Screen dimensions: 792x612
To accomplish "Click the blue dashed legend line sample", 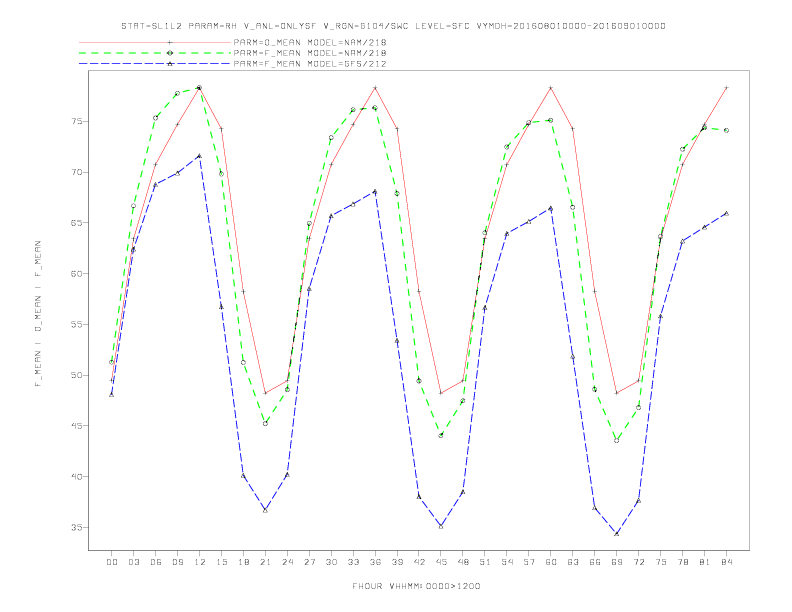I will point(155,64).
